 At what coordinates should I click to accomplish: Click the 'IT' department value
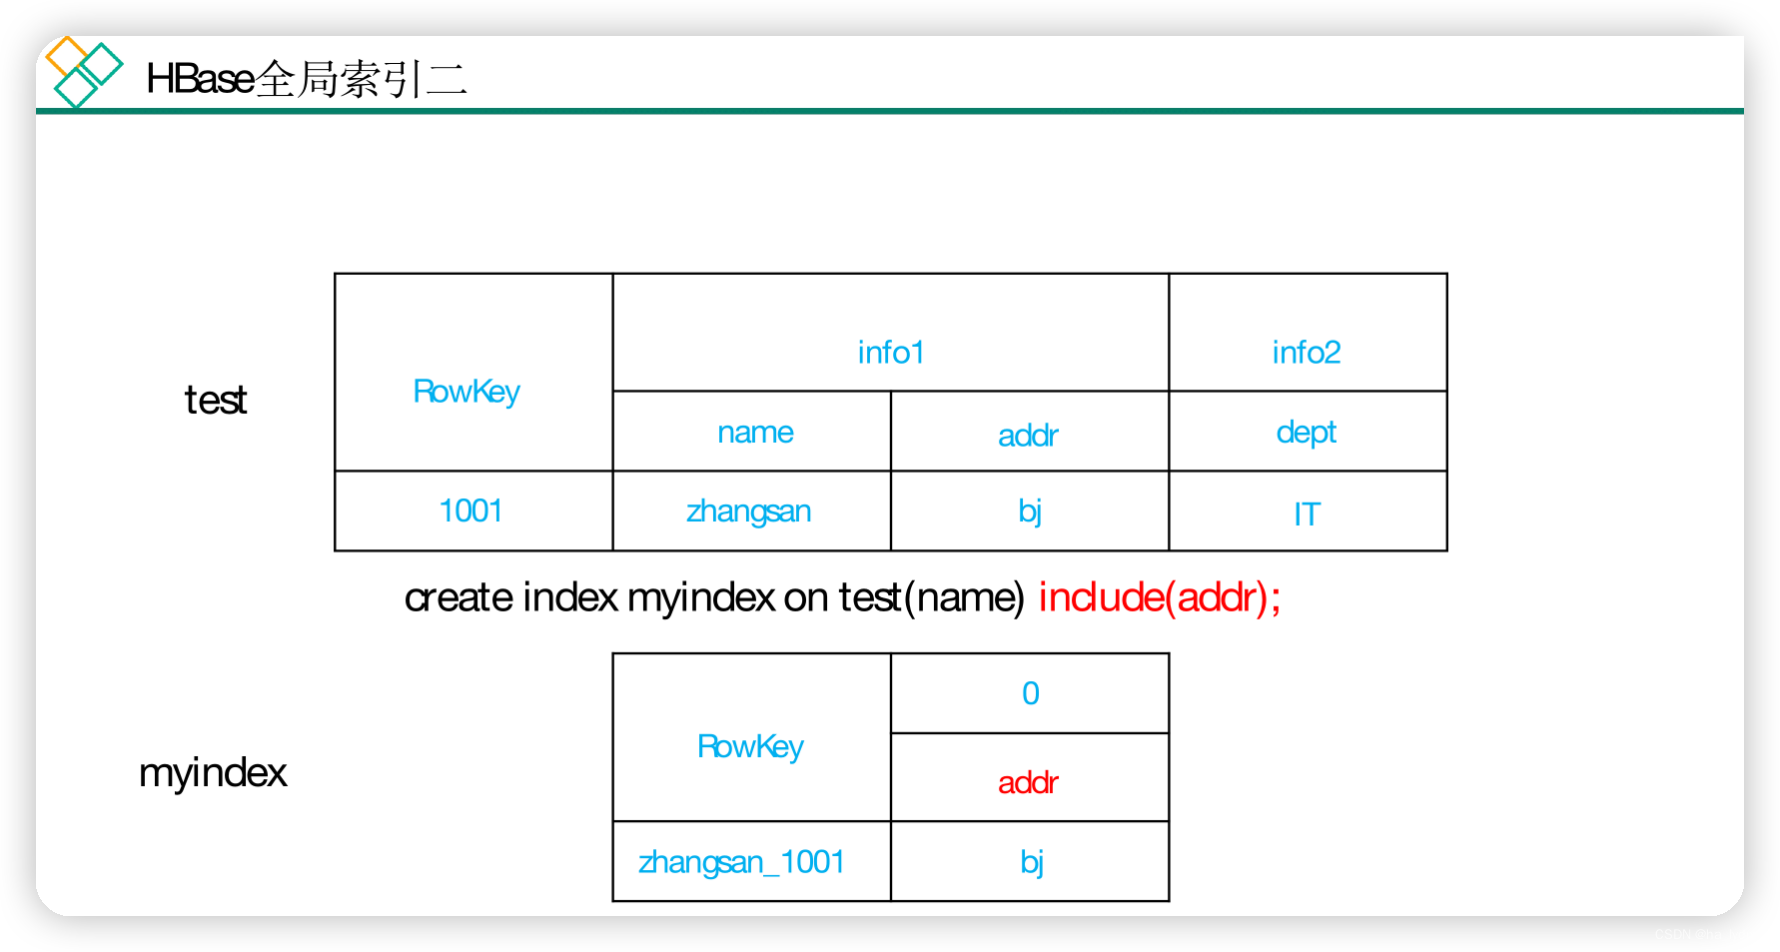[1307, 514]
